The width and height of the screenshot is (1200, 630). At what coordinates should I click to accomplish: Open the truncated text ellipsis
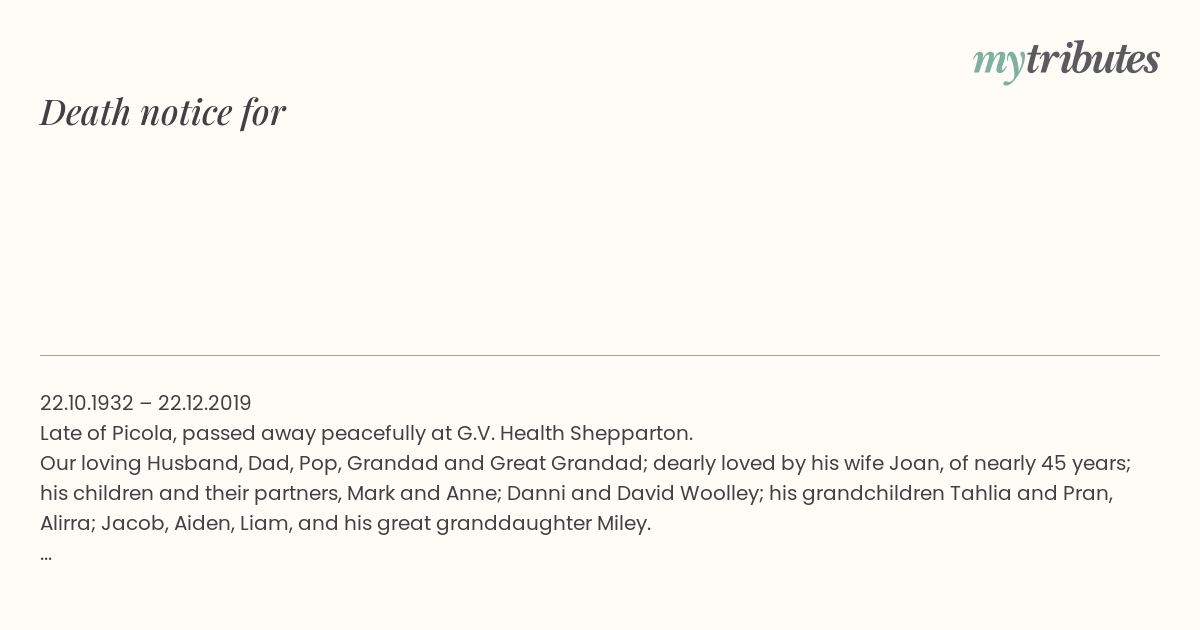pyautogui.click(x=46, y=556)
